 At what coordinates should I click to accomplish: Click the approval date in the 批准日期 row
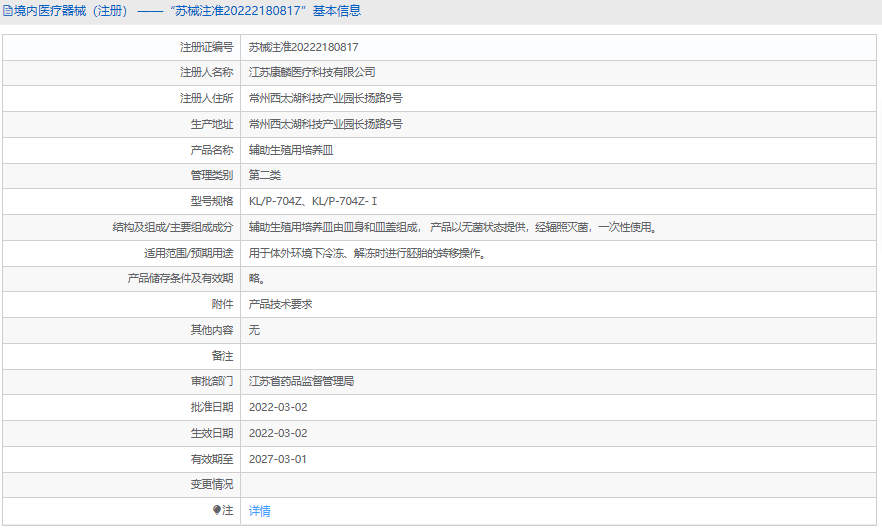[x=278, y=407]
